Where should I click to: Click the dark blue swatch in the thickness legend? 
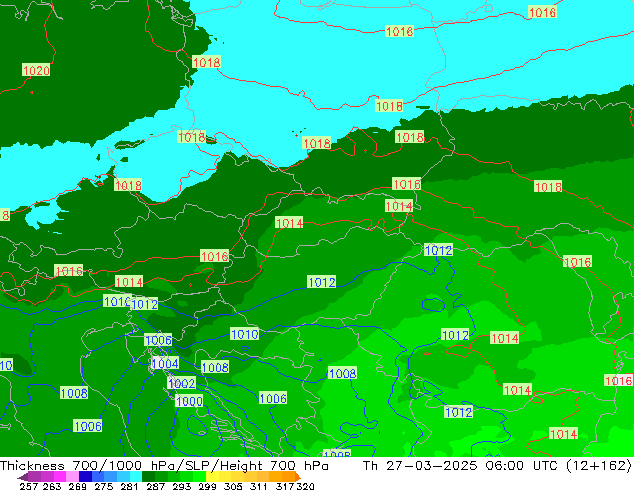(x=85, y=476)
